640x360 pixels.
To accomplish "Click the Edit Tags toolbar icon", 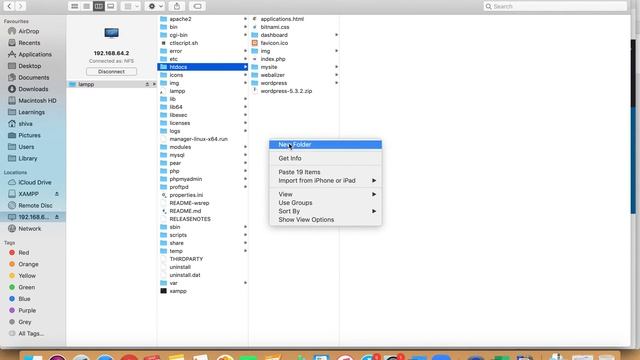I will tap(197, 6).
